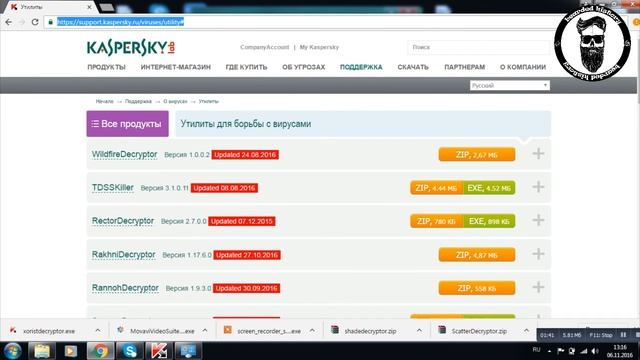Viewport: 640px width, 360px height.
Task: Click the О вирусах breadcrumb link
Action: tap(175, 101)
